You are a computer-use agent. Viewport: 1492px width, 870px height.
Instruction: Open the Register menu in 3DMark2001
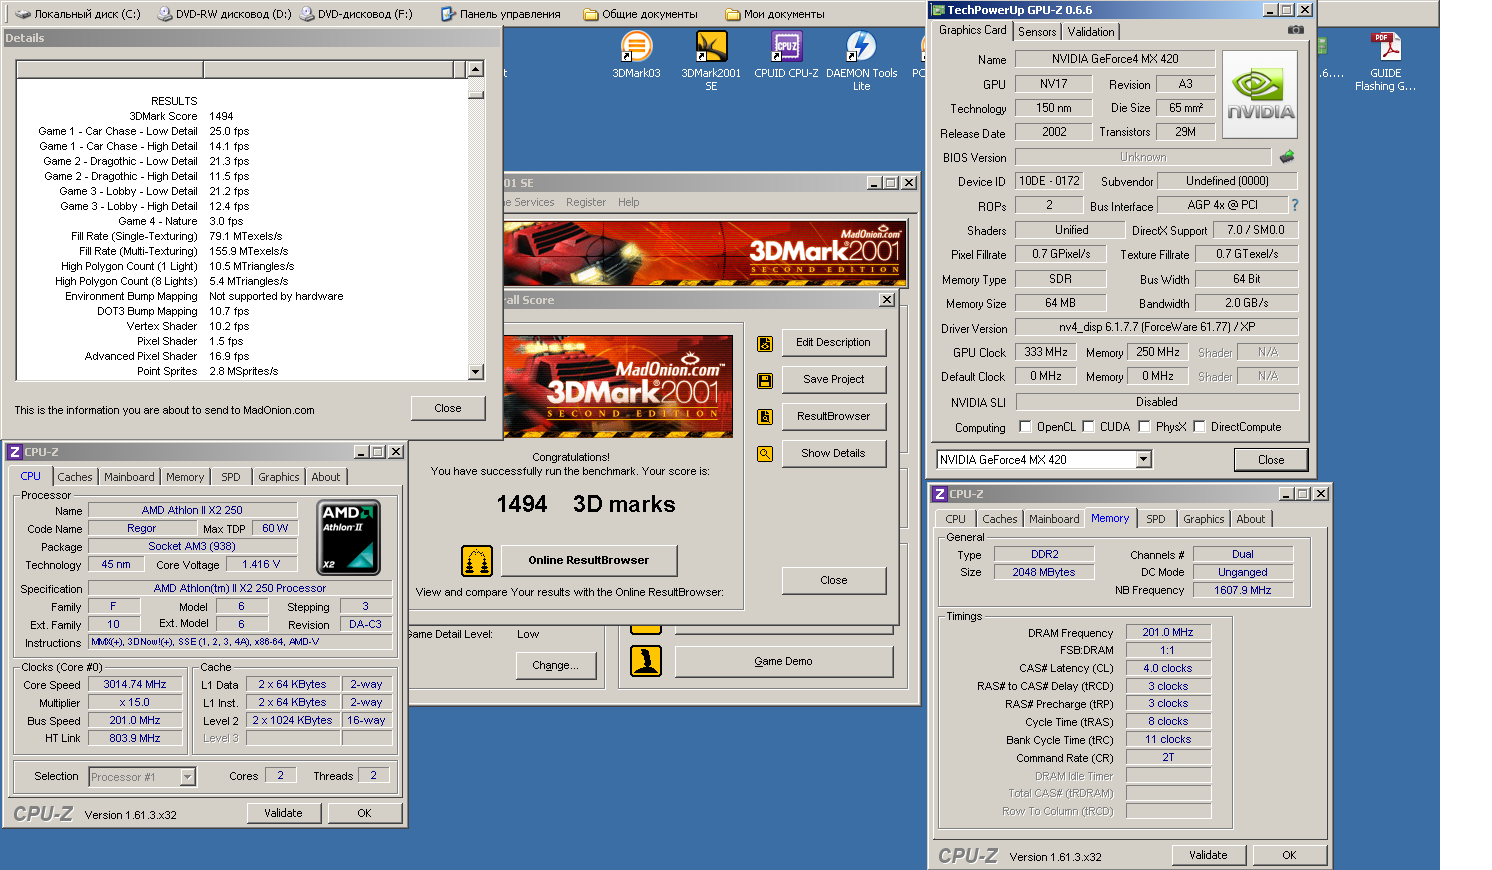[x=586, y=202]
